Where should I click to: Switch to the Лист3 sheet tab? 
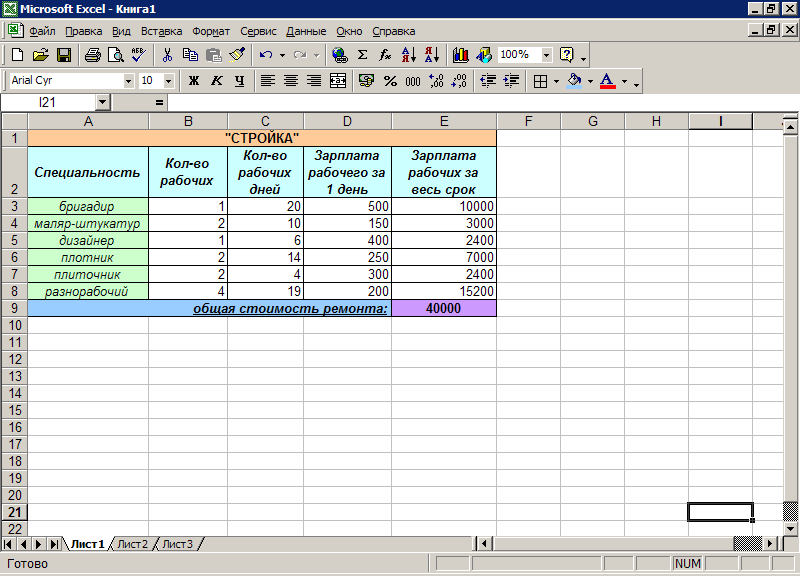(x=178, y=544)
